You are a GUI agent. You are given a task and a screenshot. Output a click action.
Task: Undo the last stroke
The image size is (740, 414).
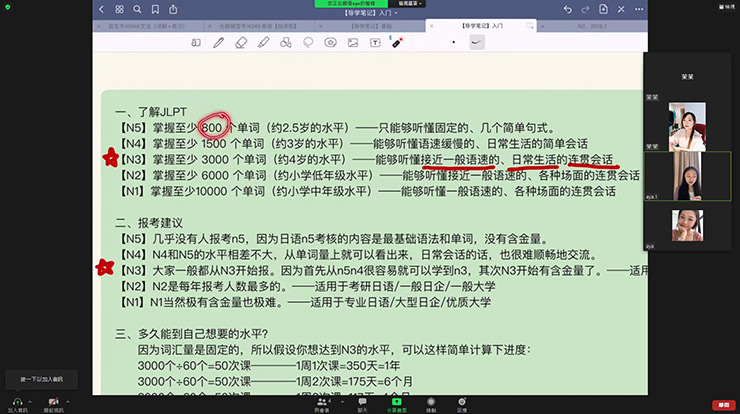pyautogui.click(x=568, y=9)
